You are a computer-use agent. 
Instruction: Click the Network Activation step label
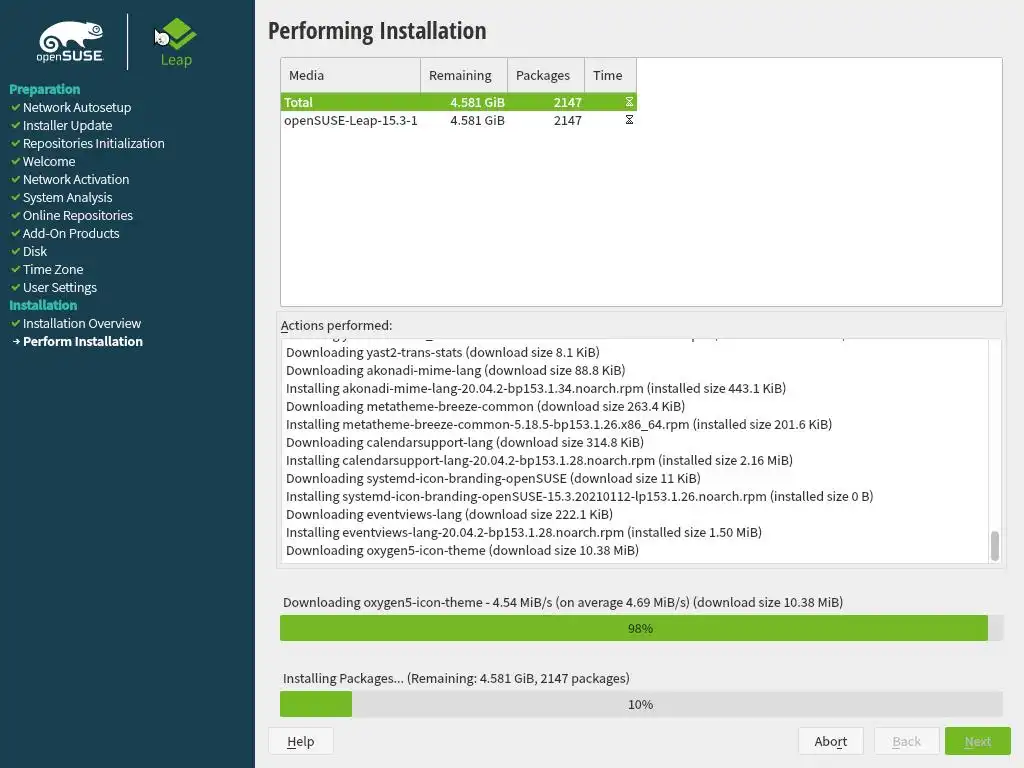point(76,179)
